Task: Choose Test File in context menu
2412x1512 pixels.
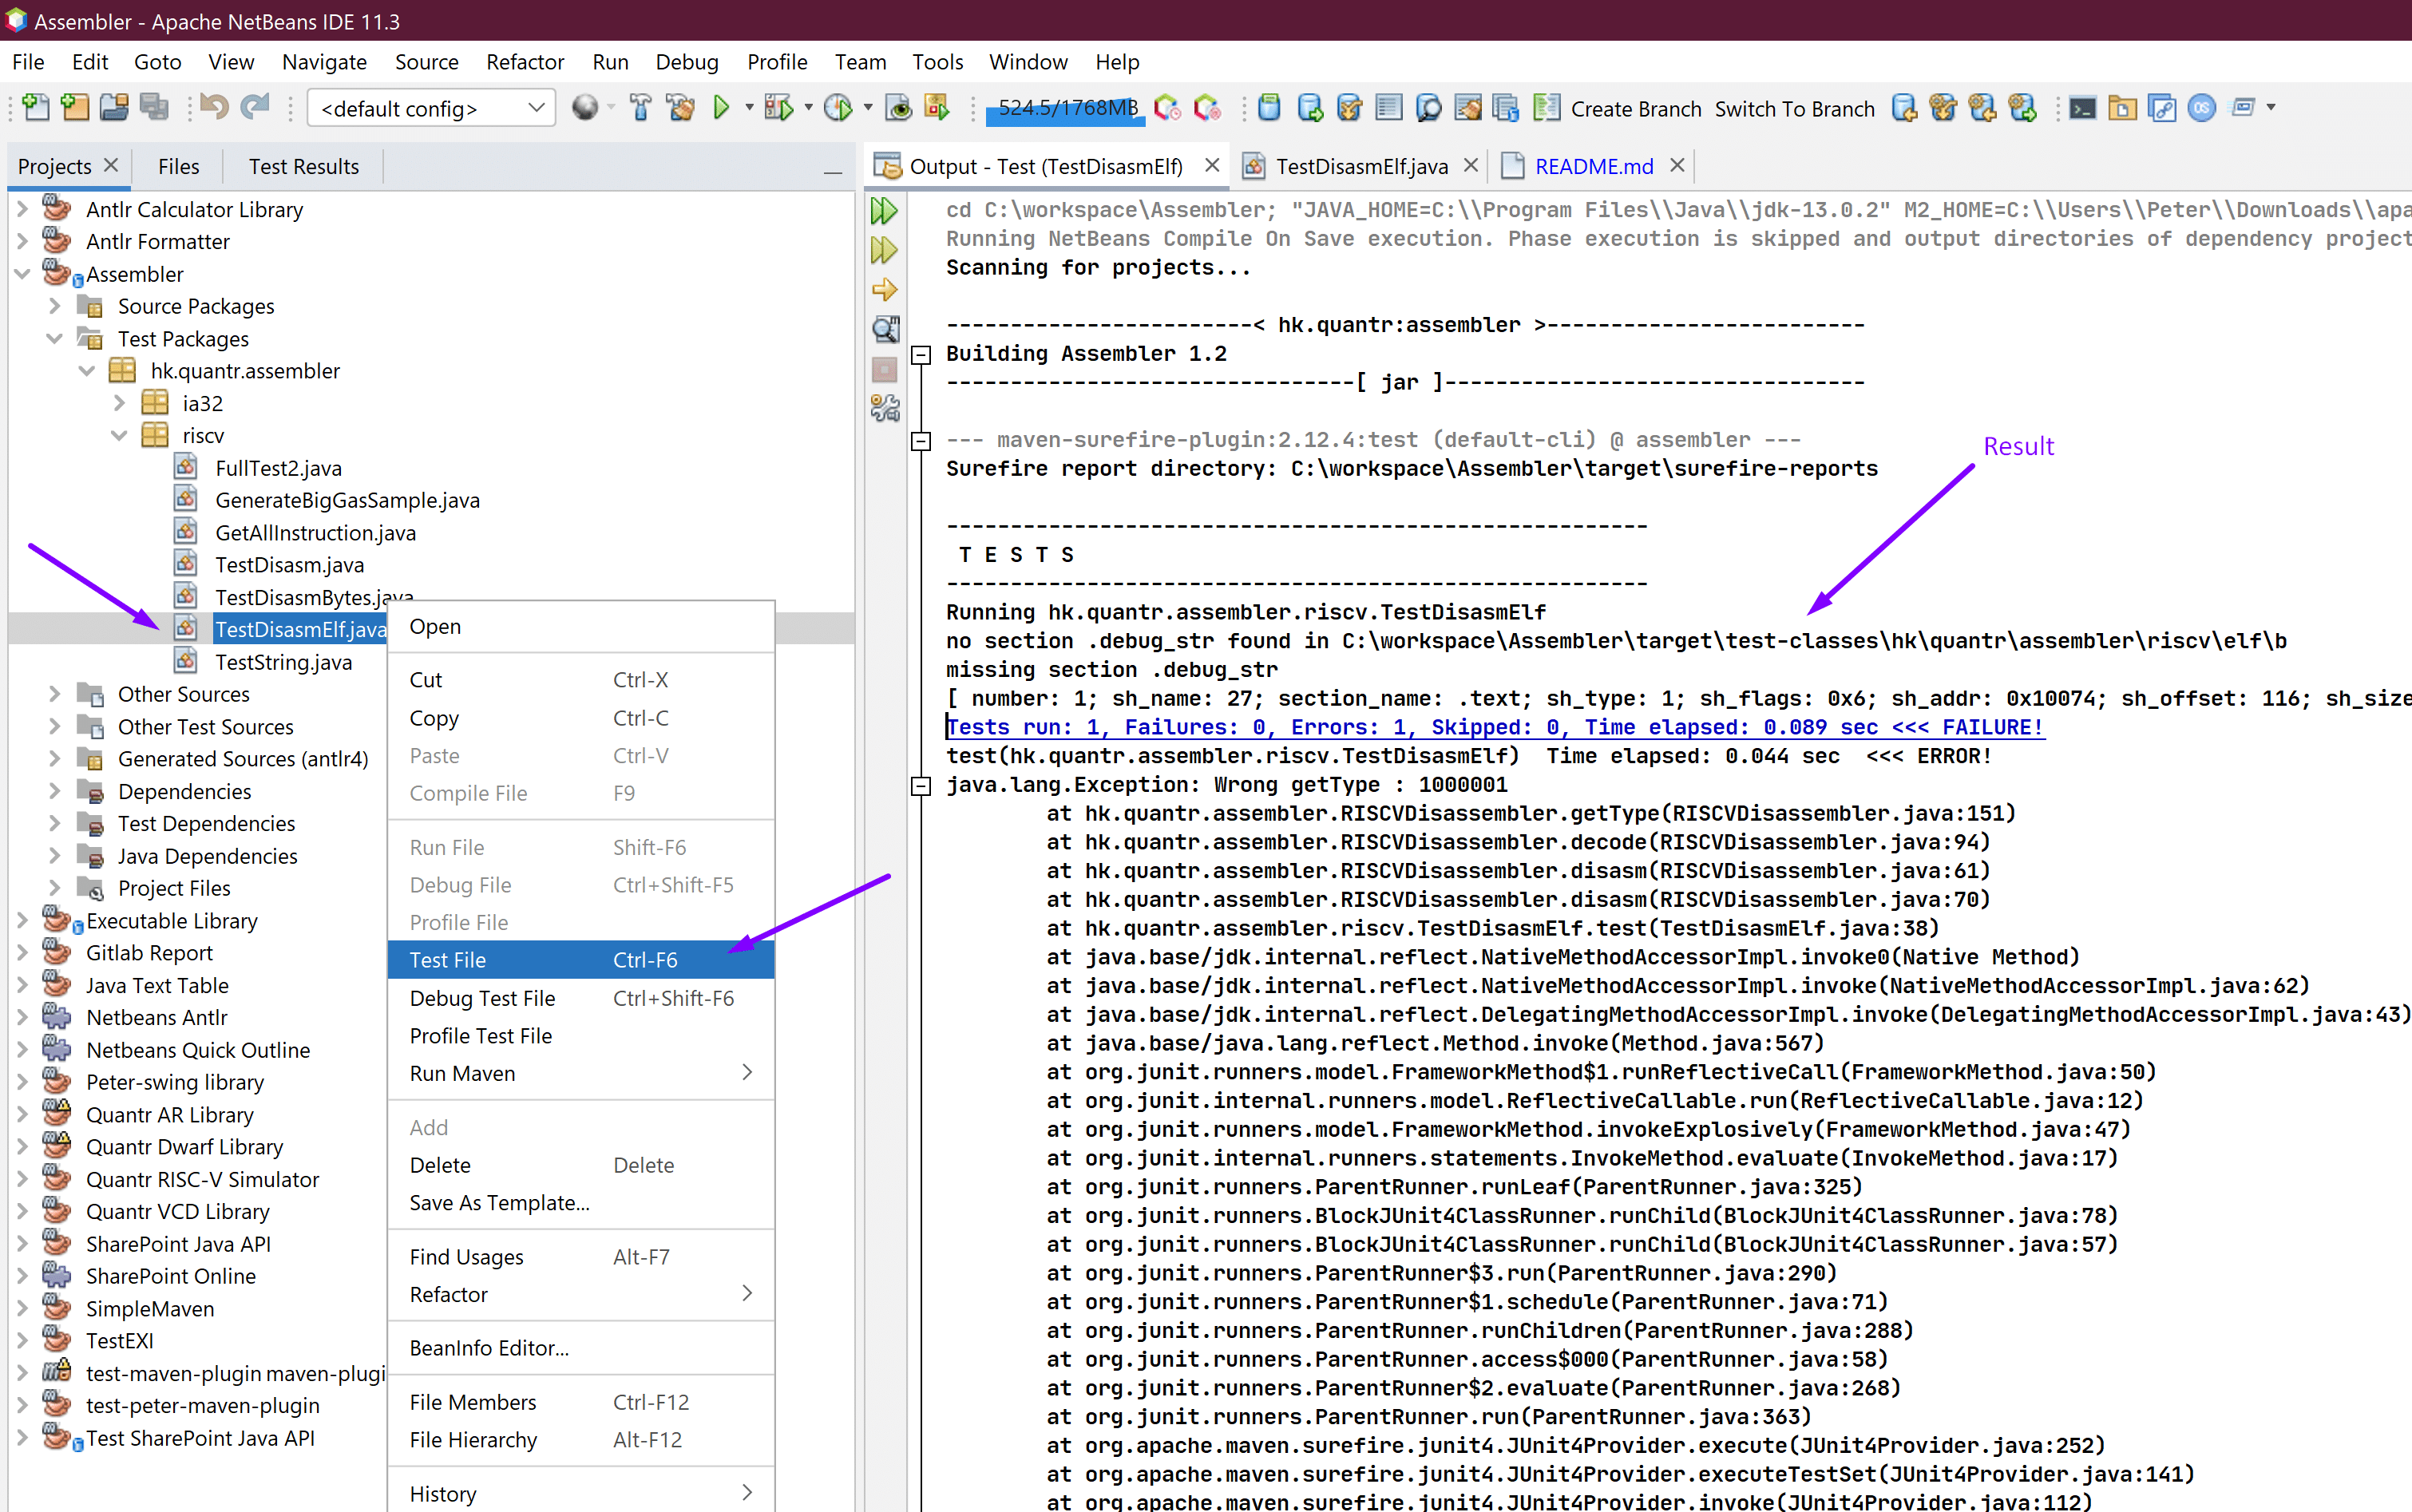Action: (580, 959)
